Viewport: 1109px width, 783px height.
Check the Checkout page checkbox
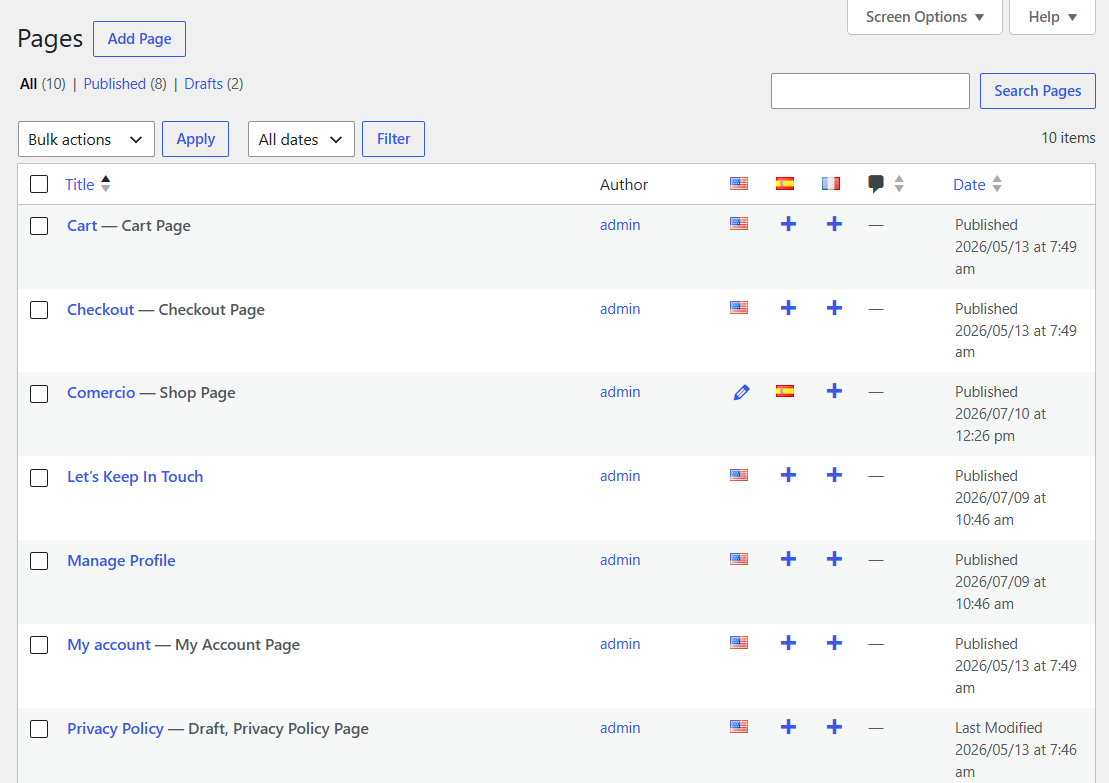point(39,310)
